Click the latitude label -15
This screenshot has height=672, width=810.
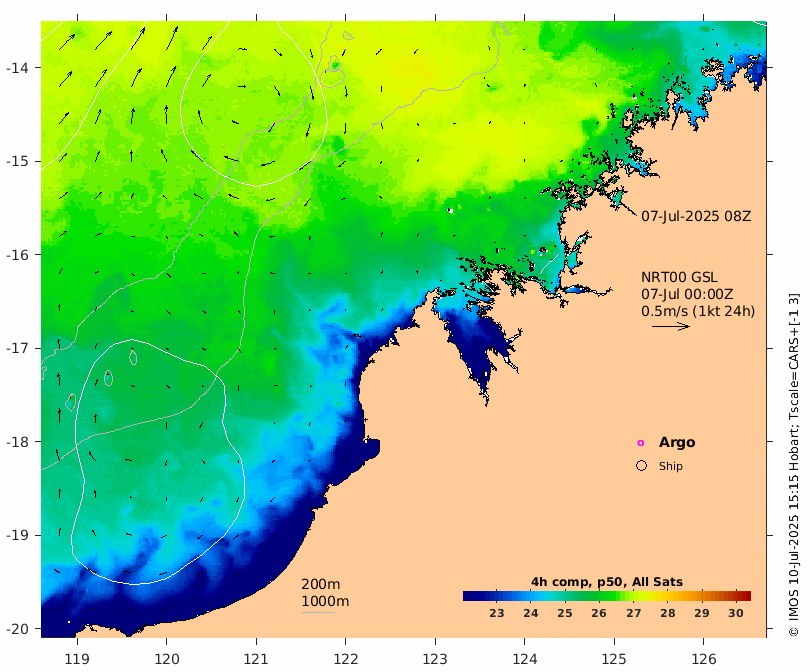17,161
